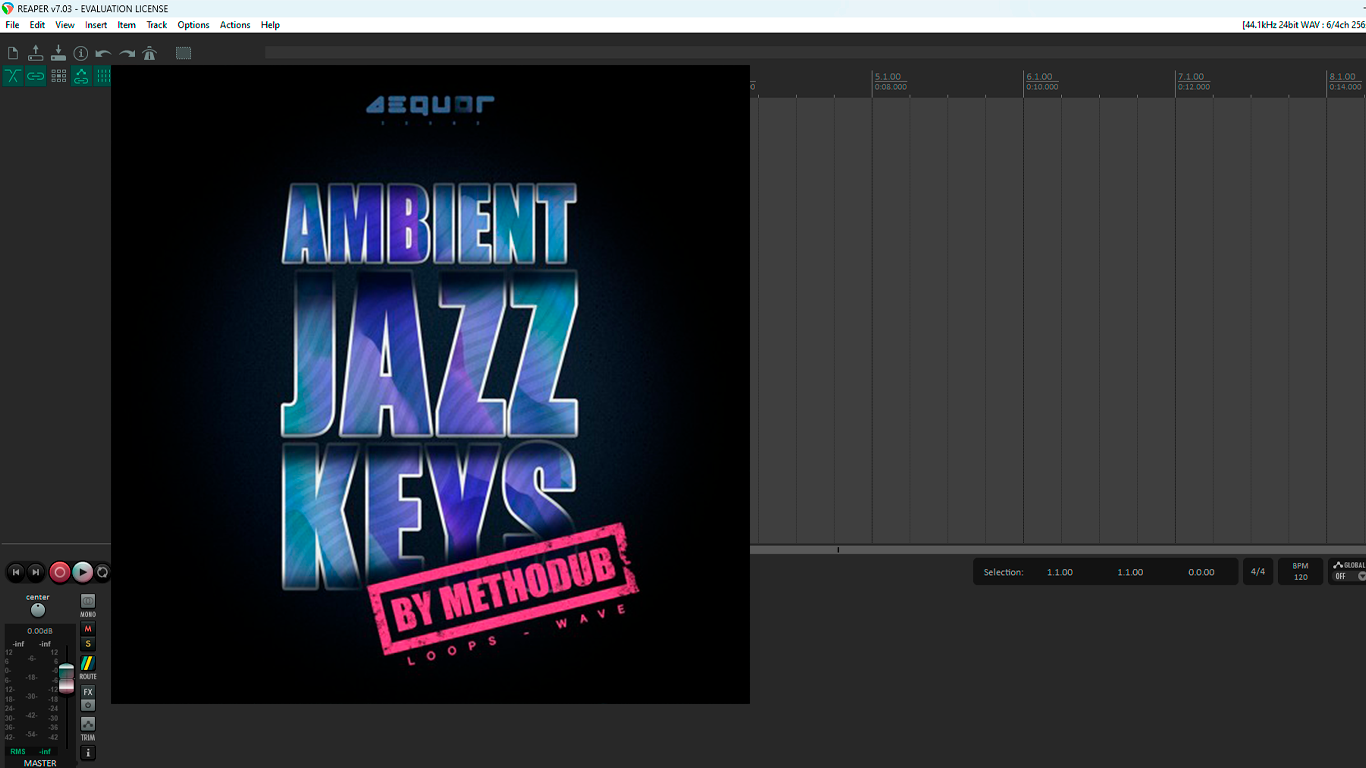Open master envelope Trim button

coord(88,723)
